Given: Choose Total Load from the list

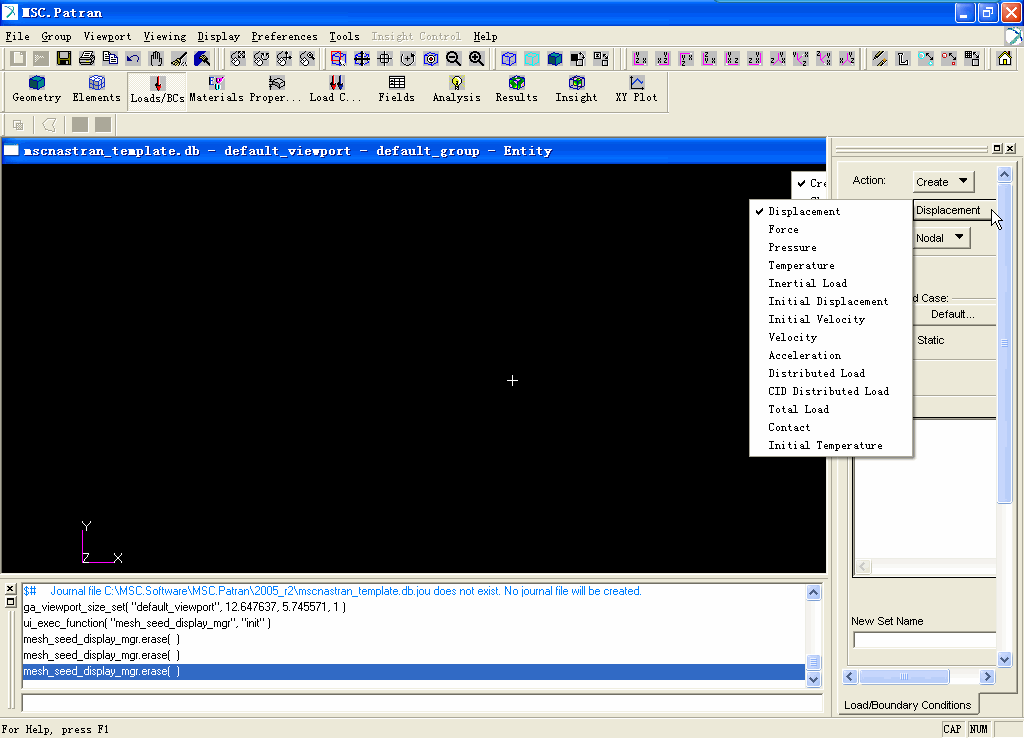Looking at the screenshot, I should tap(830, 409).
